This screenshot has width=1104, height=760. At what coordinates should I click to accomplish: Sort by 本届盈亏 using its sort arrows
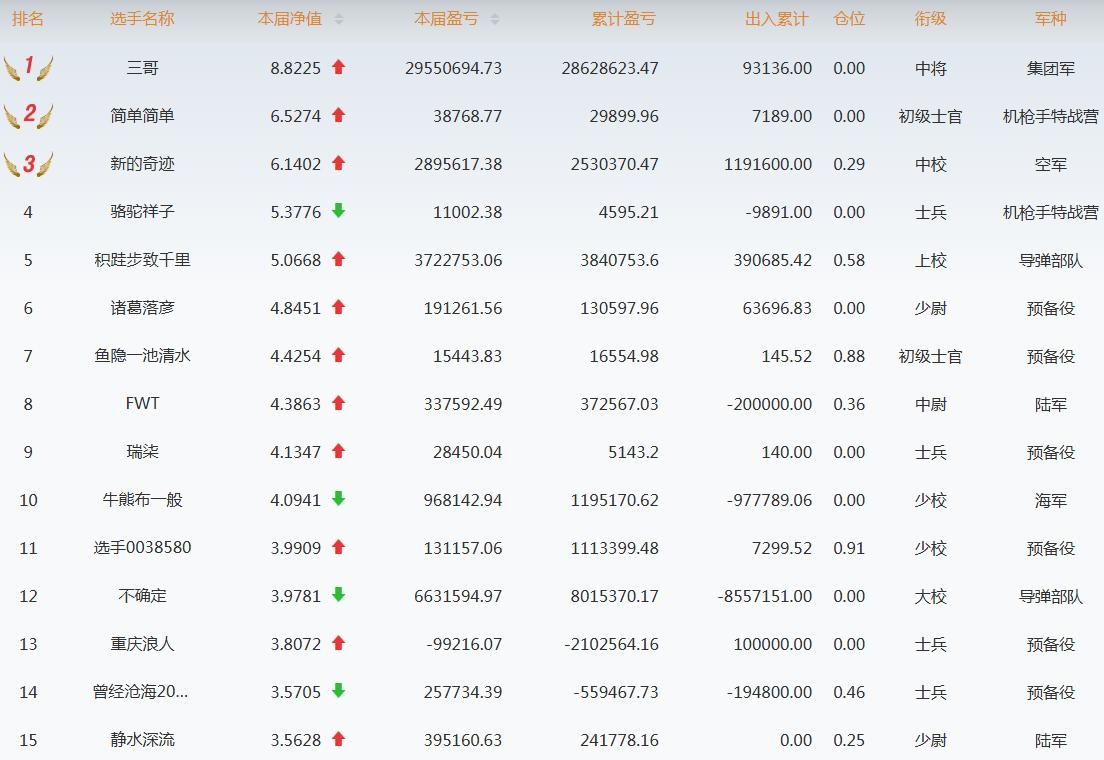tap(494, 19)
